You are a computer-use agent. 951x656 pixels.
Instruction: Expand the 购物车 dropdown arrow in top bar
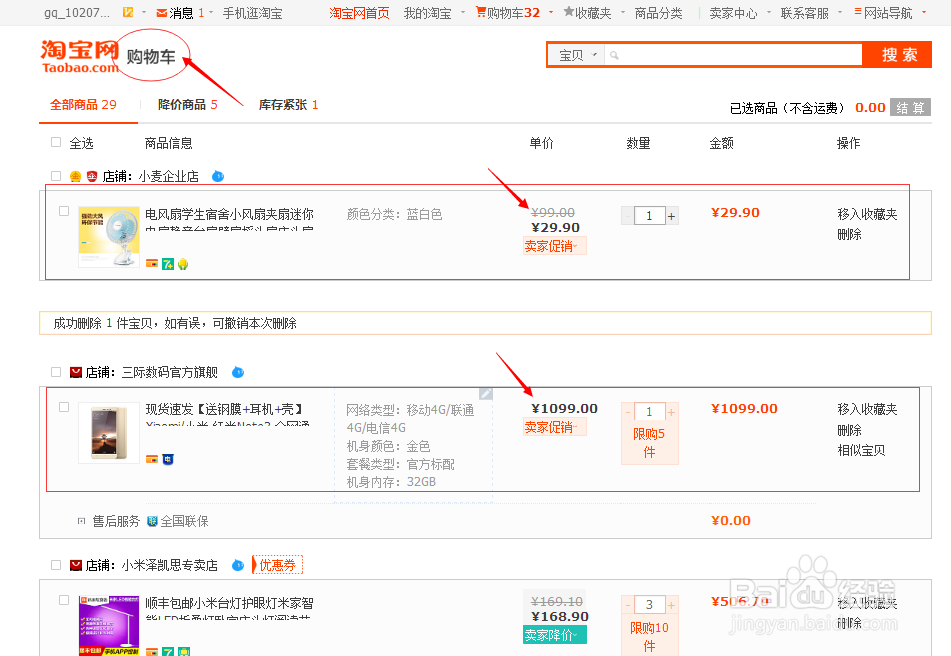[x=551, y=12]
